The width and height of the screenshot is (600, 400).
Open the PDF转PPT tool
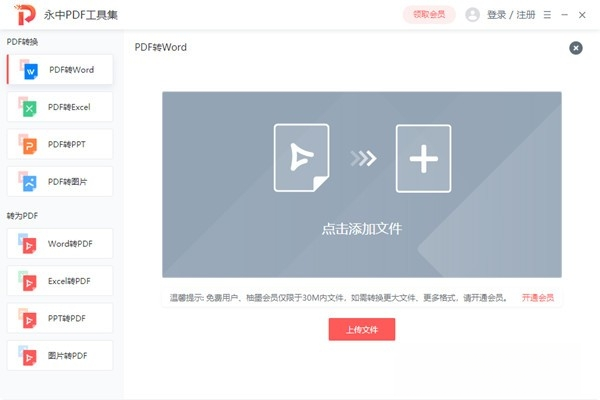click(x=60, y=144)
